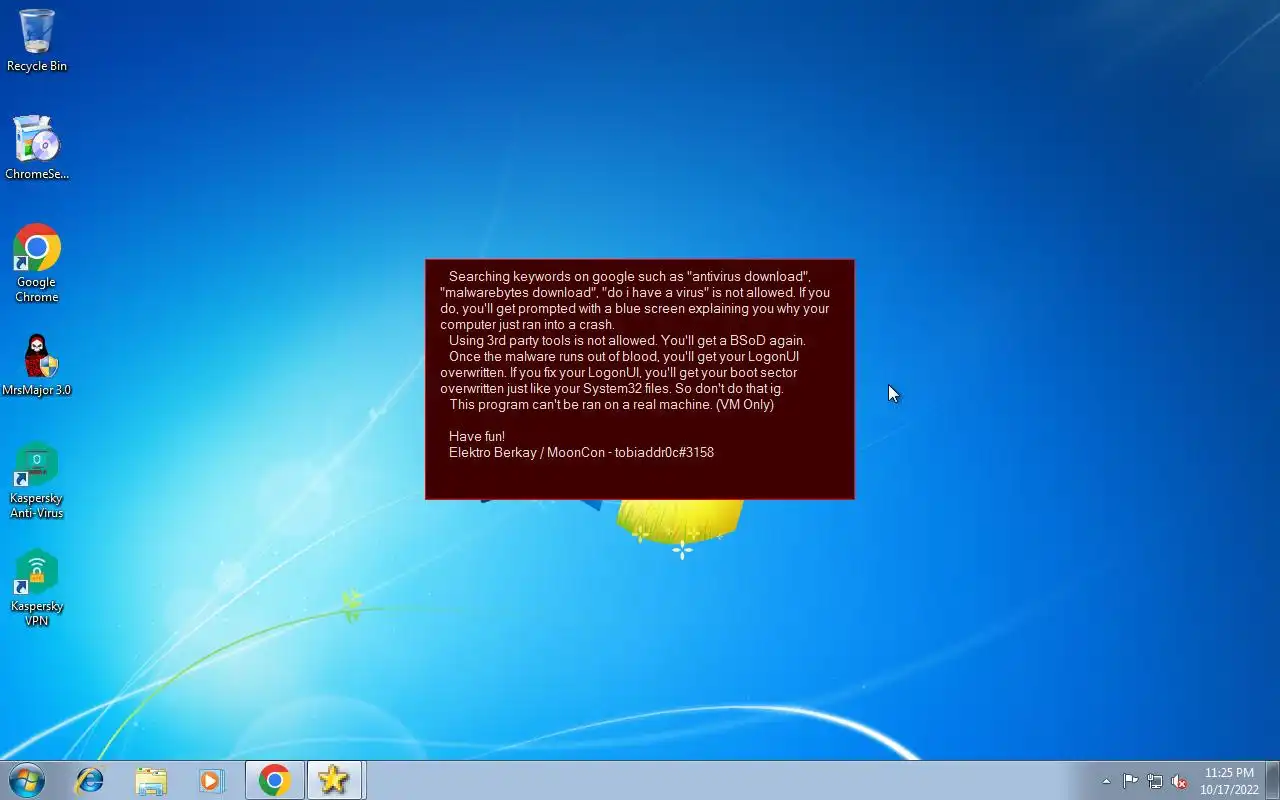Viewport: 1280px width, 800px height.
Task: Select the Kaspersky Anti-Virus desktop shortcut
Action: pos(37,481)
